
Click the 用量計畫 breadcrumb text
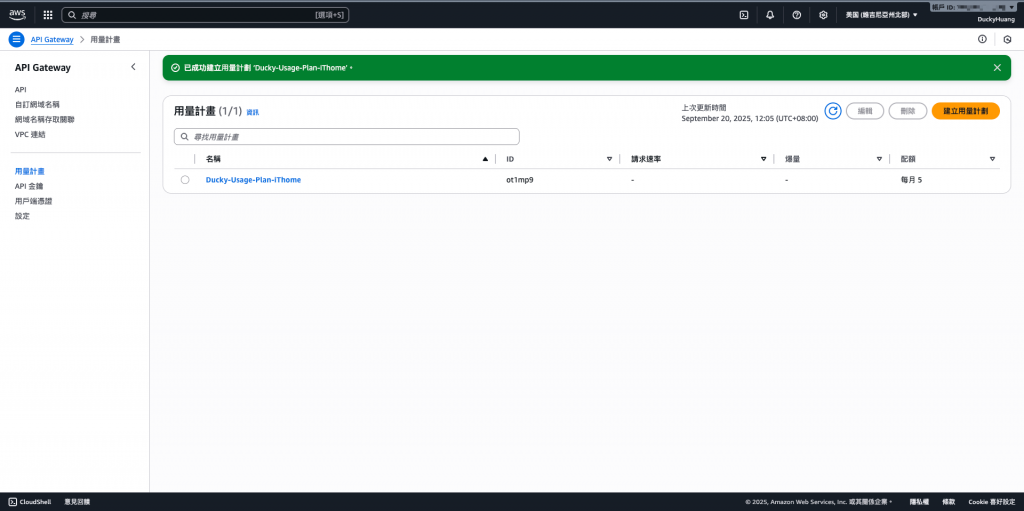[104, 40]
